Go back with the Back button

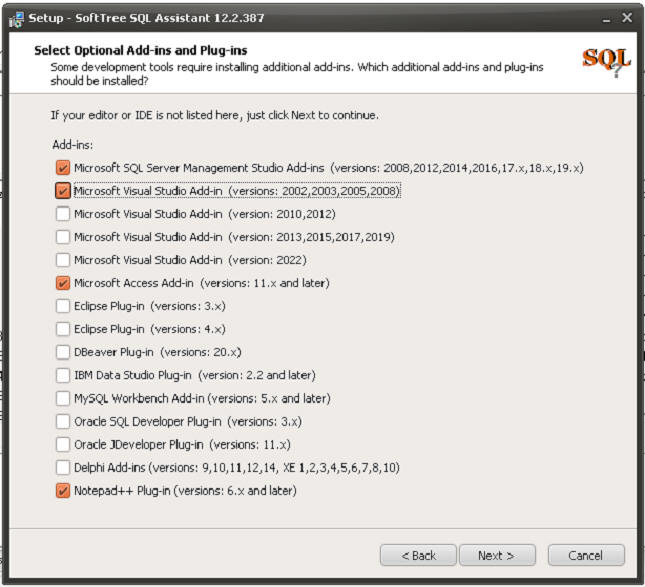(x=418, y=555)
